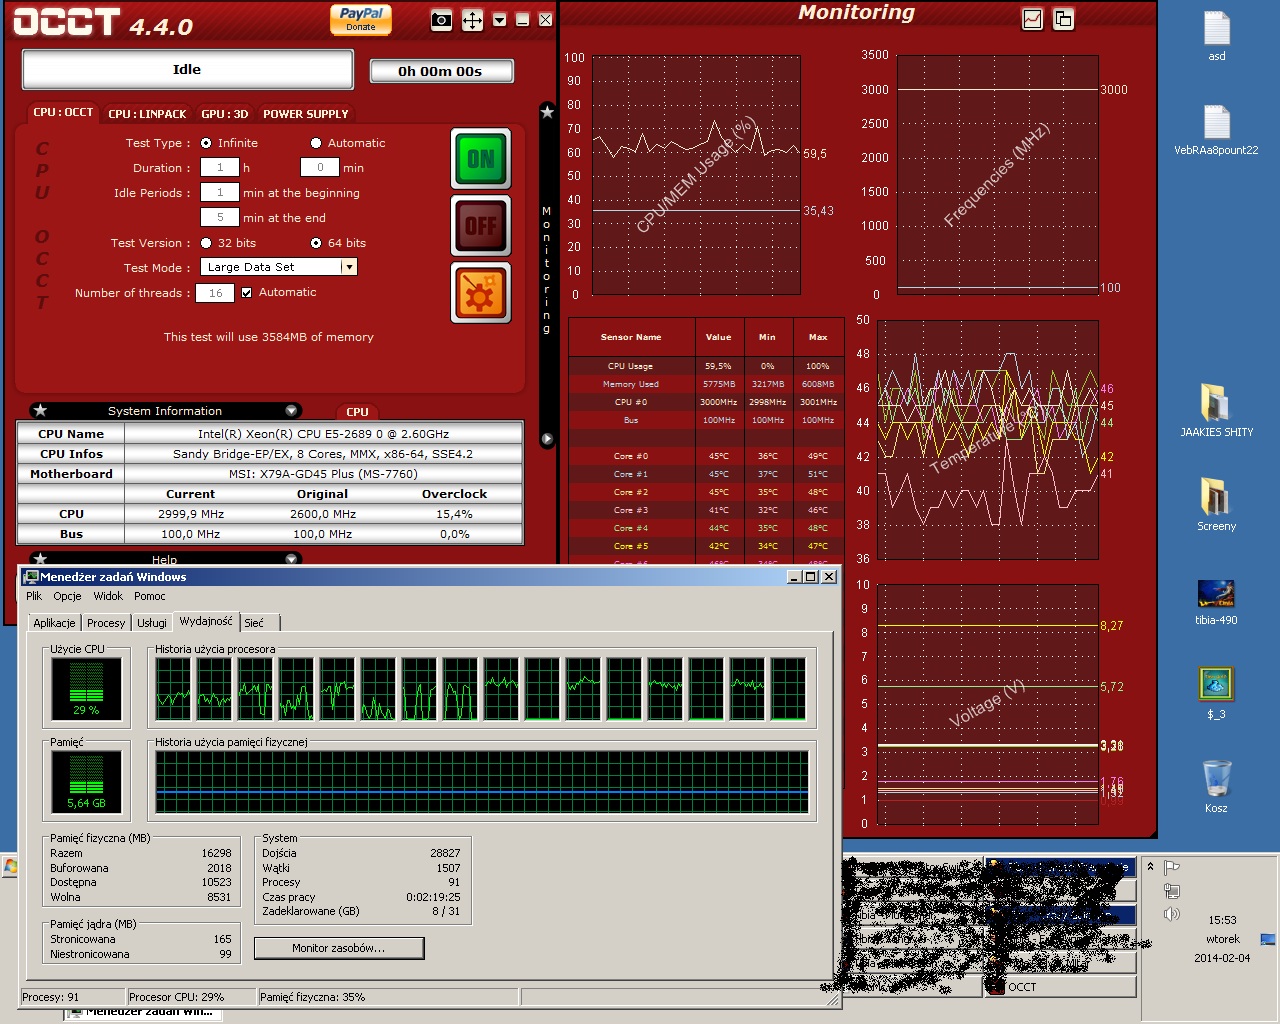The image size is (1280, 1024).
Task: Choose the 64 bits test version
Action: (316, 243)
